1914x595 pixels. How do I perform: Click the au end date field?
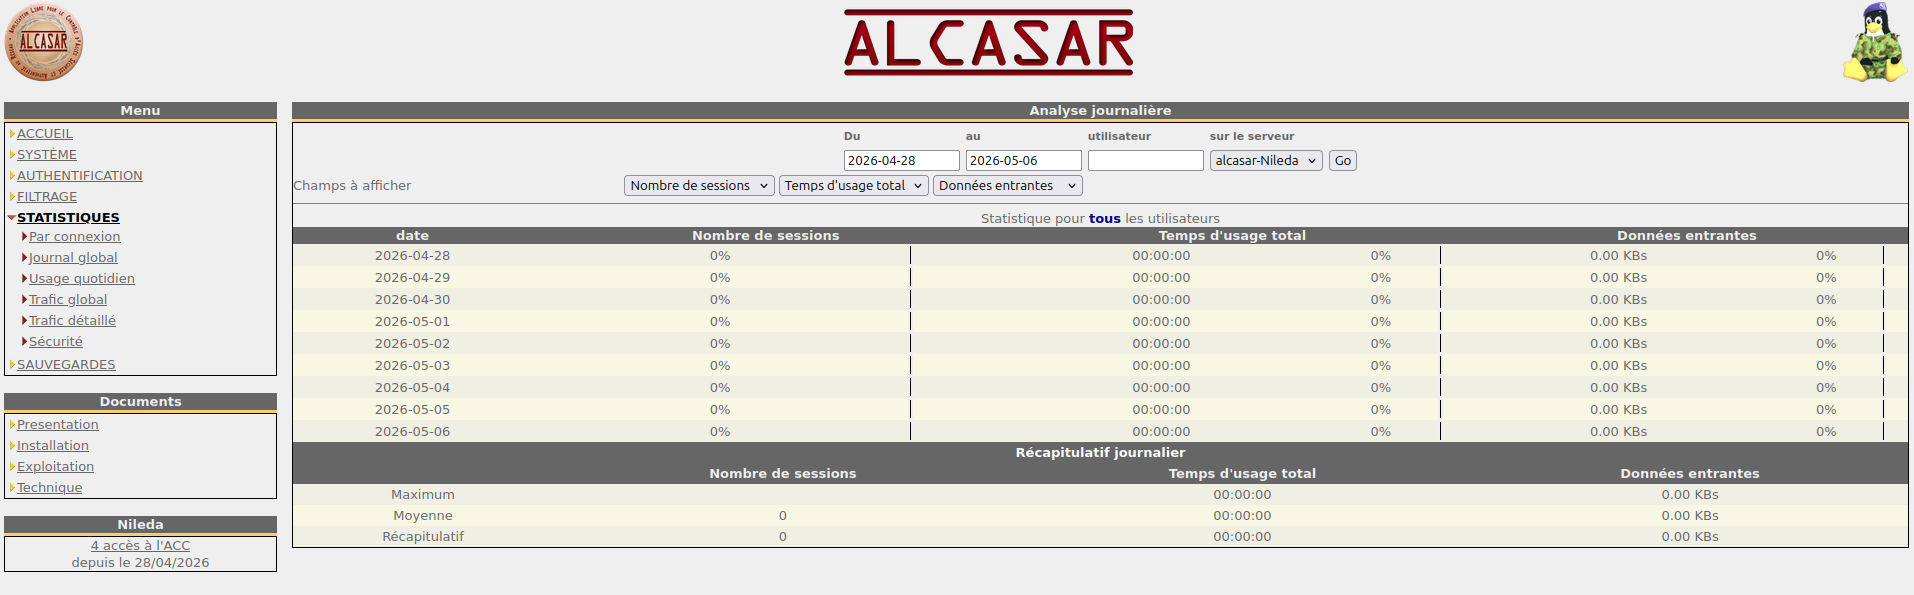coord(1024,161)
